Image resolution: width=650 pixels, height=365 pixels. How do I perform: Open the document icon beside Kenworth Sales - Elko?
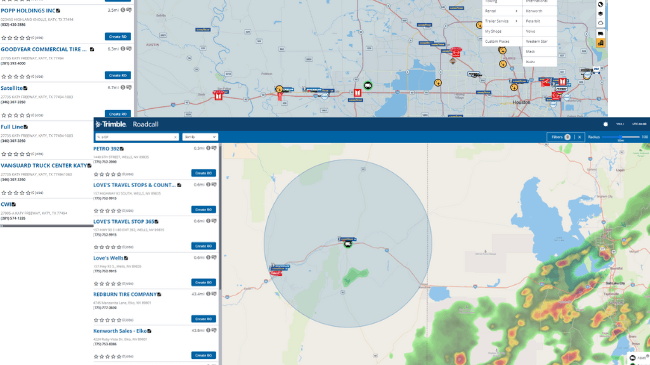point(149,331)
